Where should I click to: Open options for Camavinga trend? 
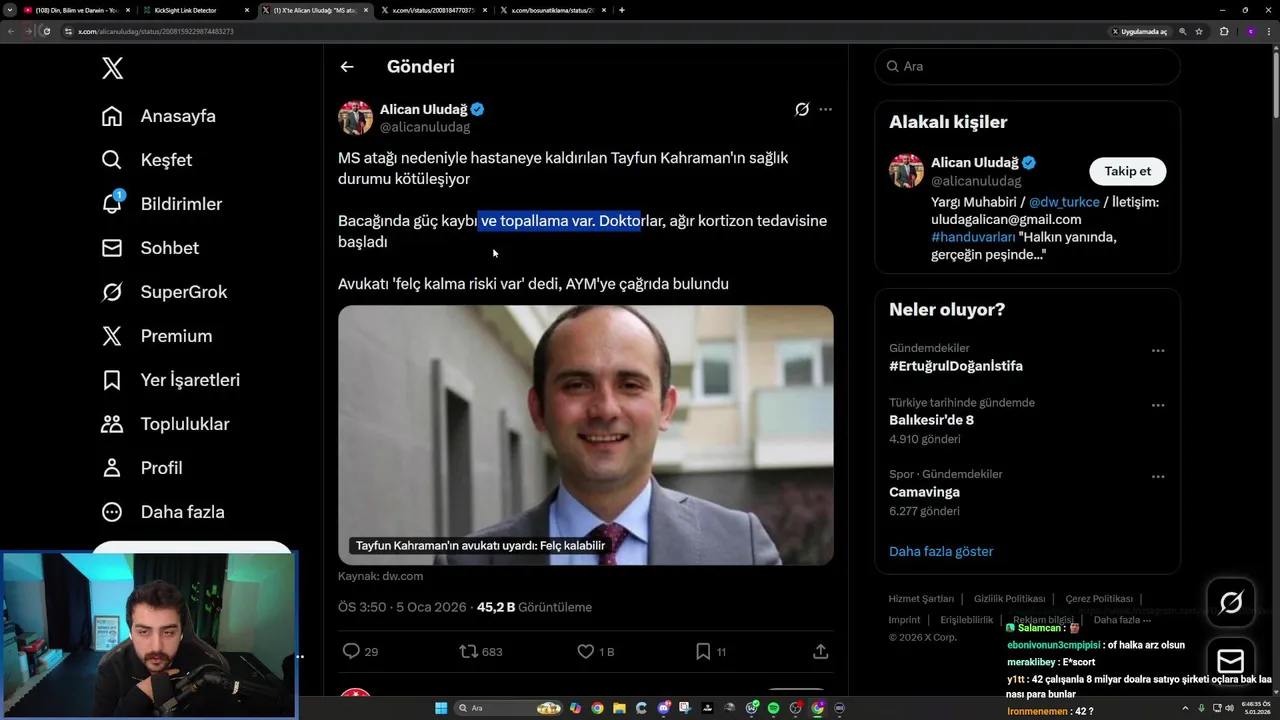1157,477
